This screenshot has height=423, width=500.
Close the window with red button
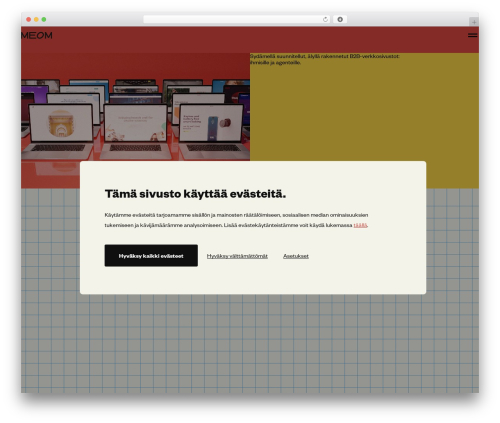tap(29, 20)
